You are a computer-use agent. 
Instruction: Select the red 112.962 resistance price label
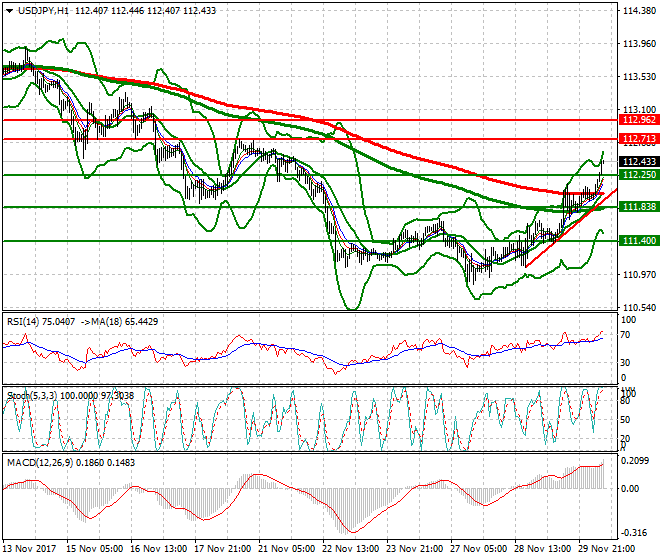[x=639, y=120]
